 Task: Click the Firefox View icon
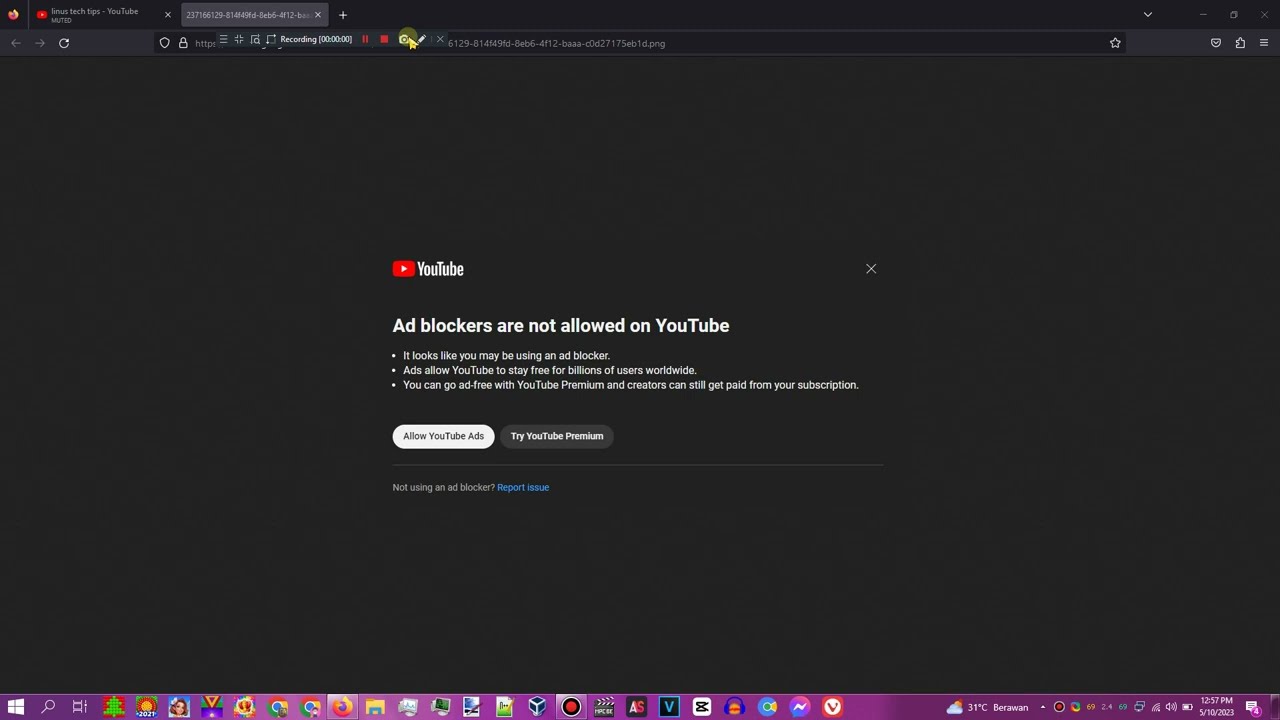click(13, 15)
